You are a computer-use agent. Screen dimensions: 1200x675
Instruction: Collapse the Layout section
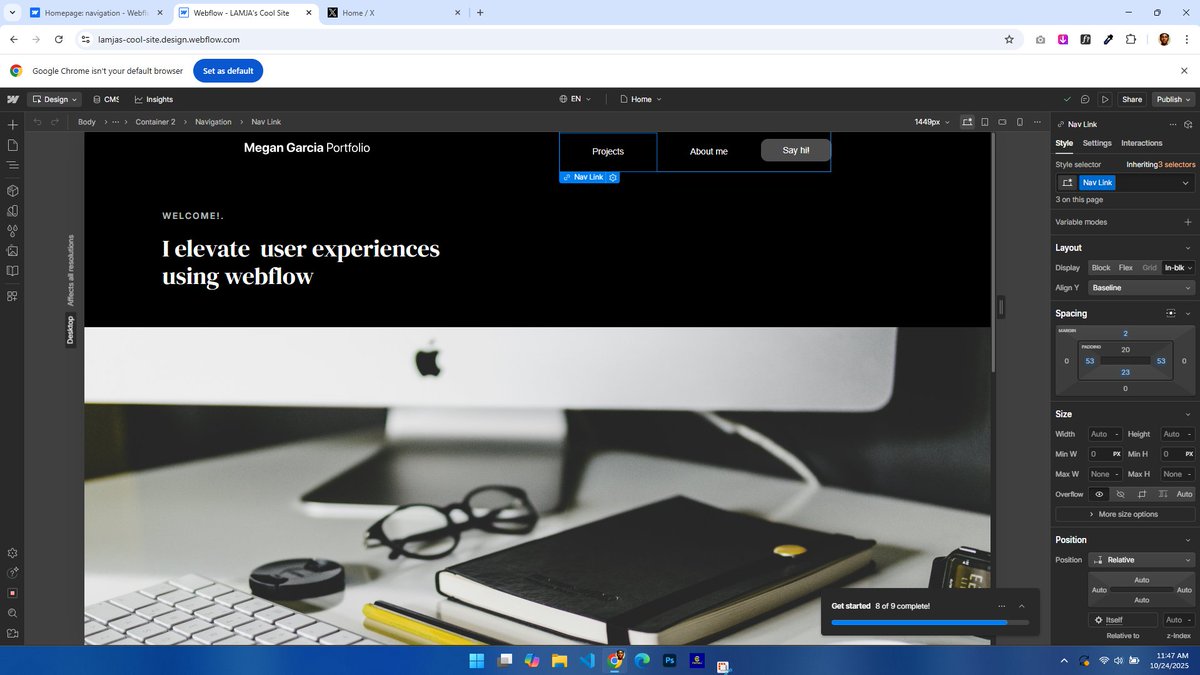1187,247
